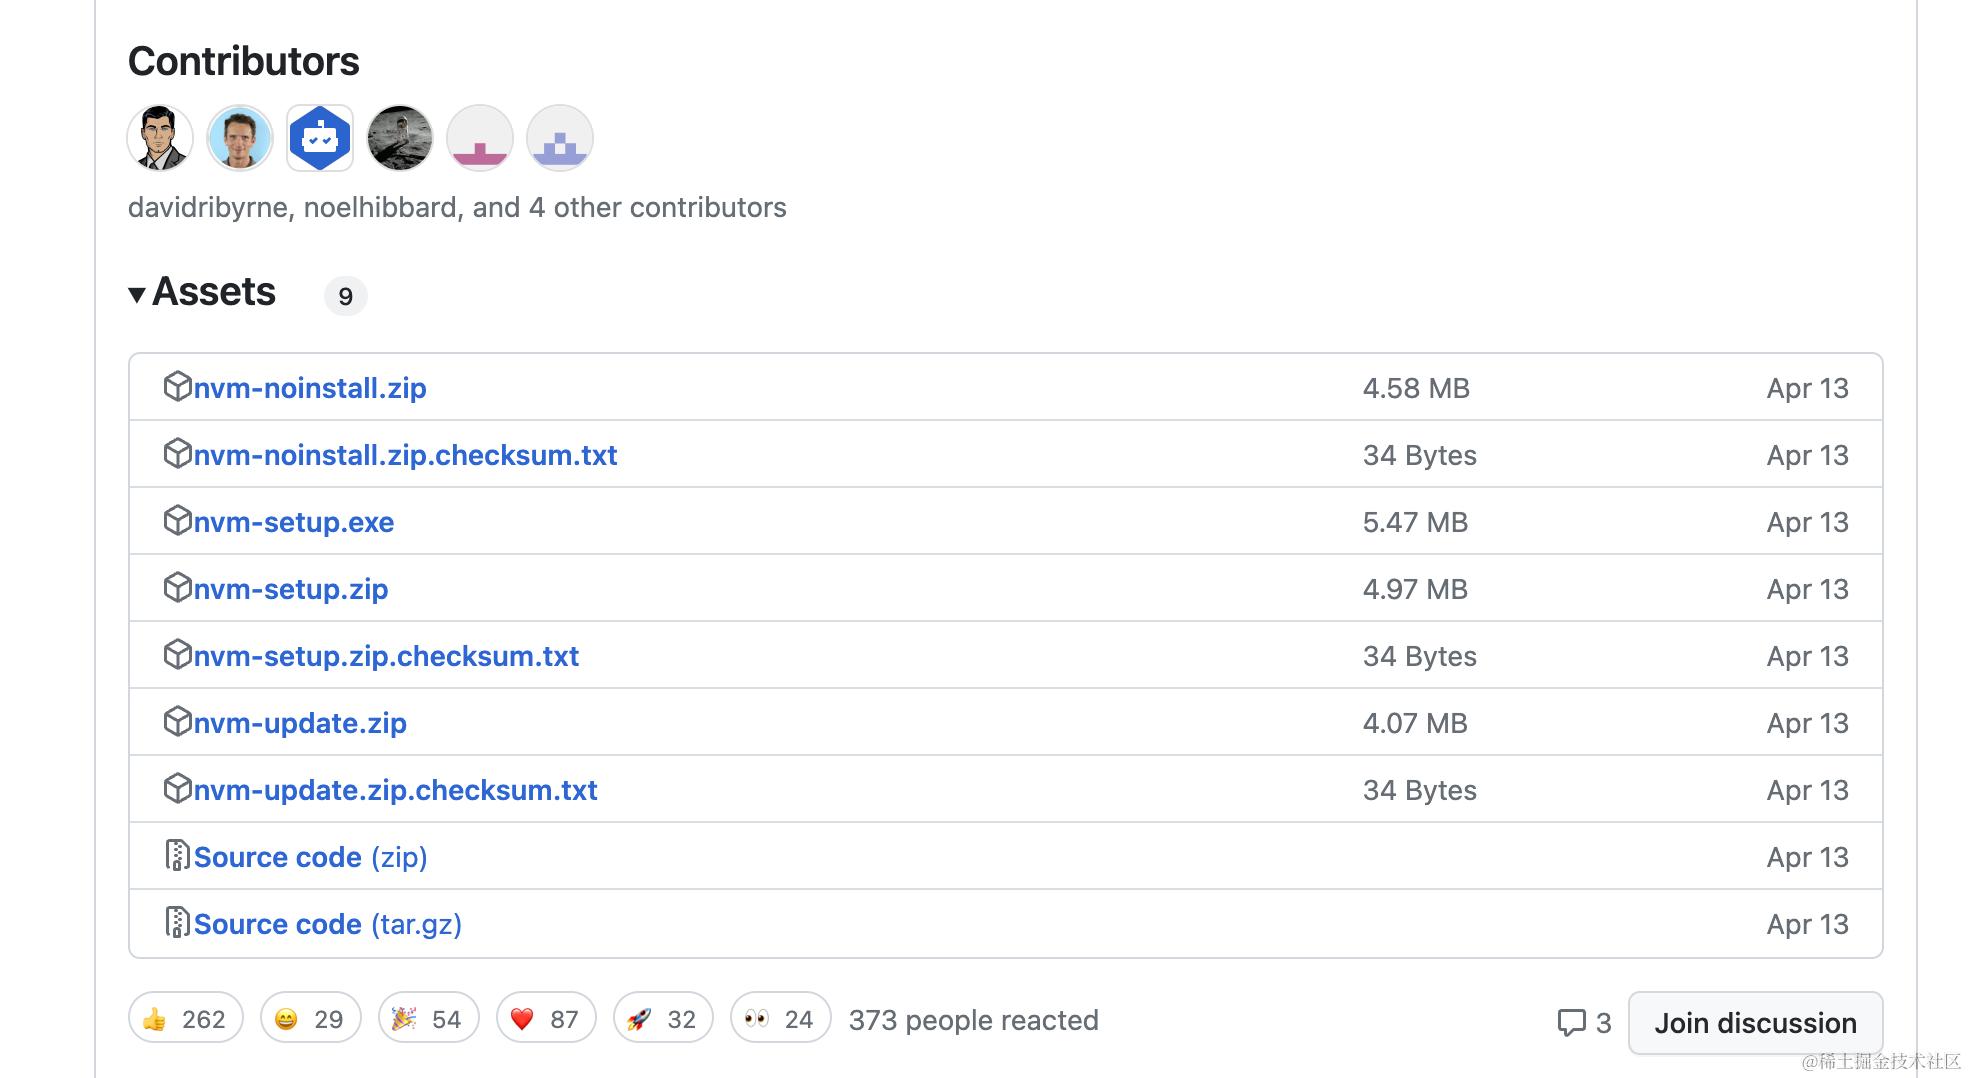Screen dimensions: 1968x1078
Task: Download nvm-setup.exe
Action: coord(294,522)
